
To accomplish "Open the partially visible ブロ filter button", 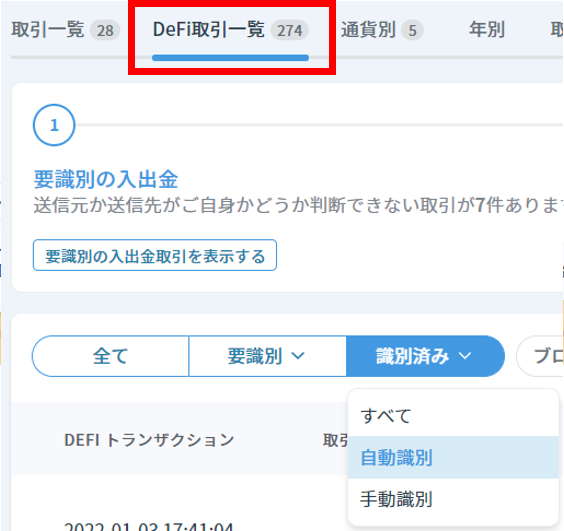I will 540,356.
